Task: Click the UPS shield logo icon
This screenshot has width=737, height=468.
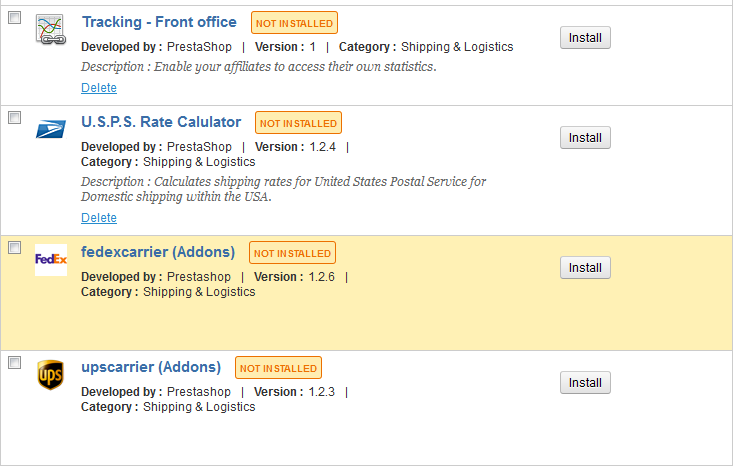Action: [50, 374]
